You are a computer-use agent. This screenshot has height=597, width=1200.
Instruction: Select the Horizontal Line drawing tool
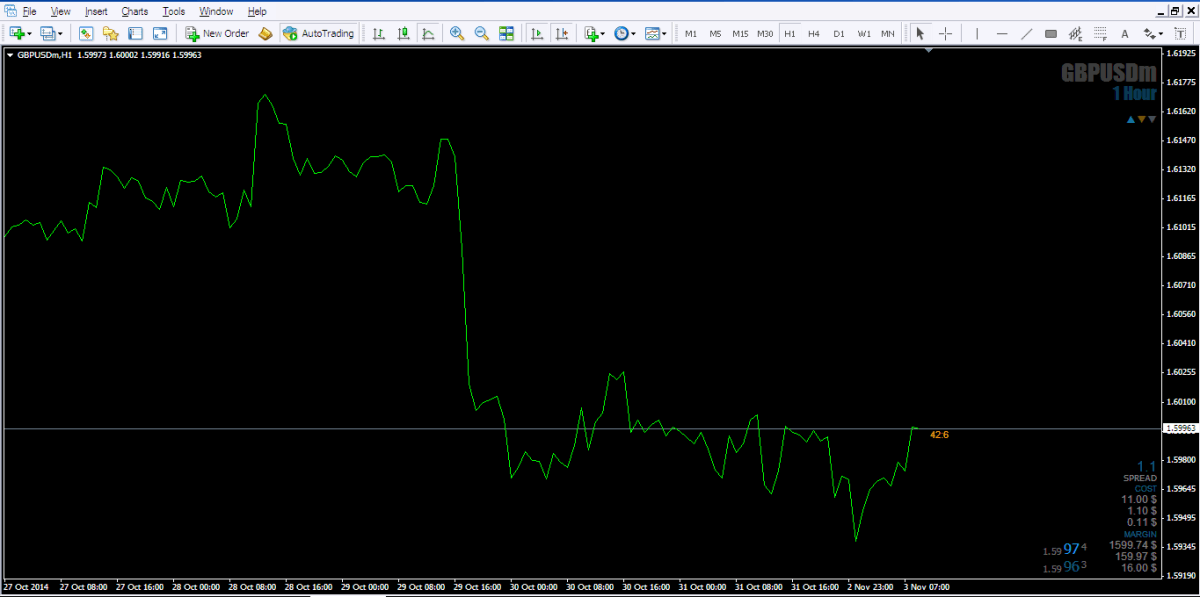pos(1002,33)
